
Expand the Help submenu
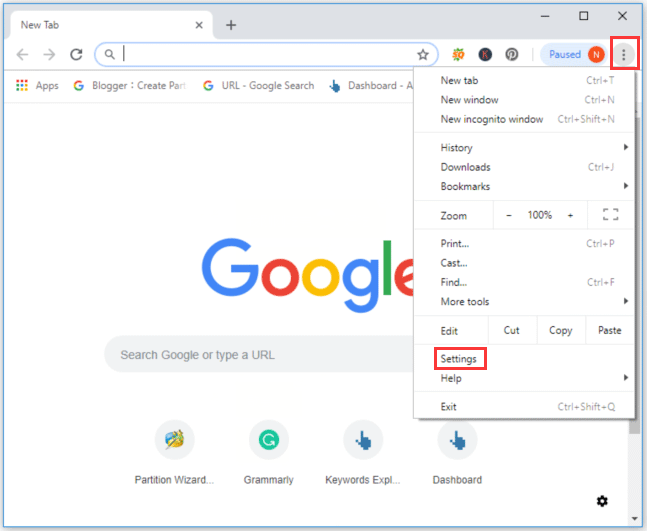524,378
